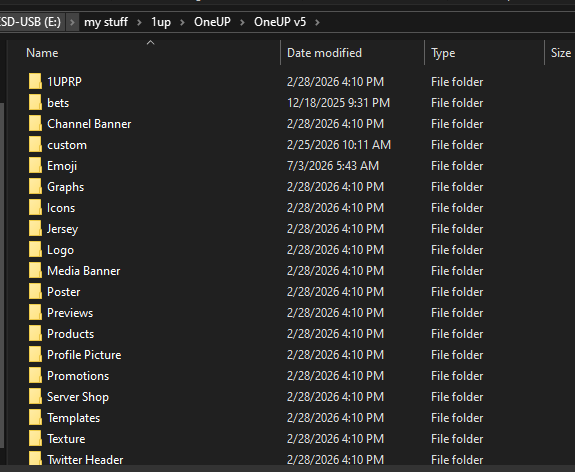Click the 12/18/2025 9:31 PM date cell
The width and height of the screenshot is (575, 472).
[338, 103]
